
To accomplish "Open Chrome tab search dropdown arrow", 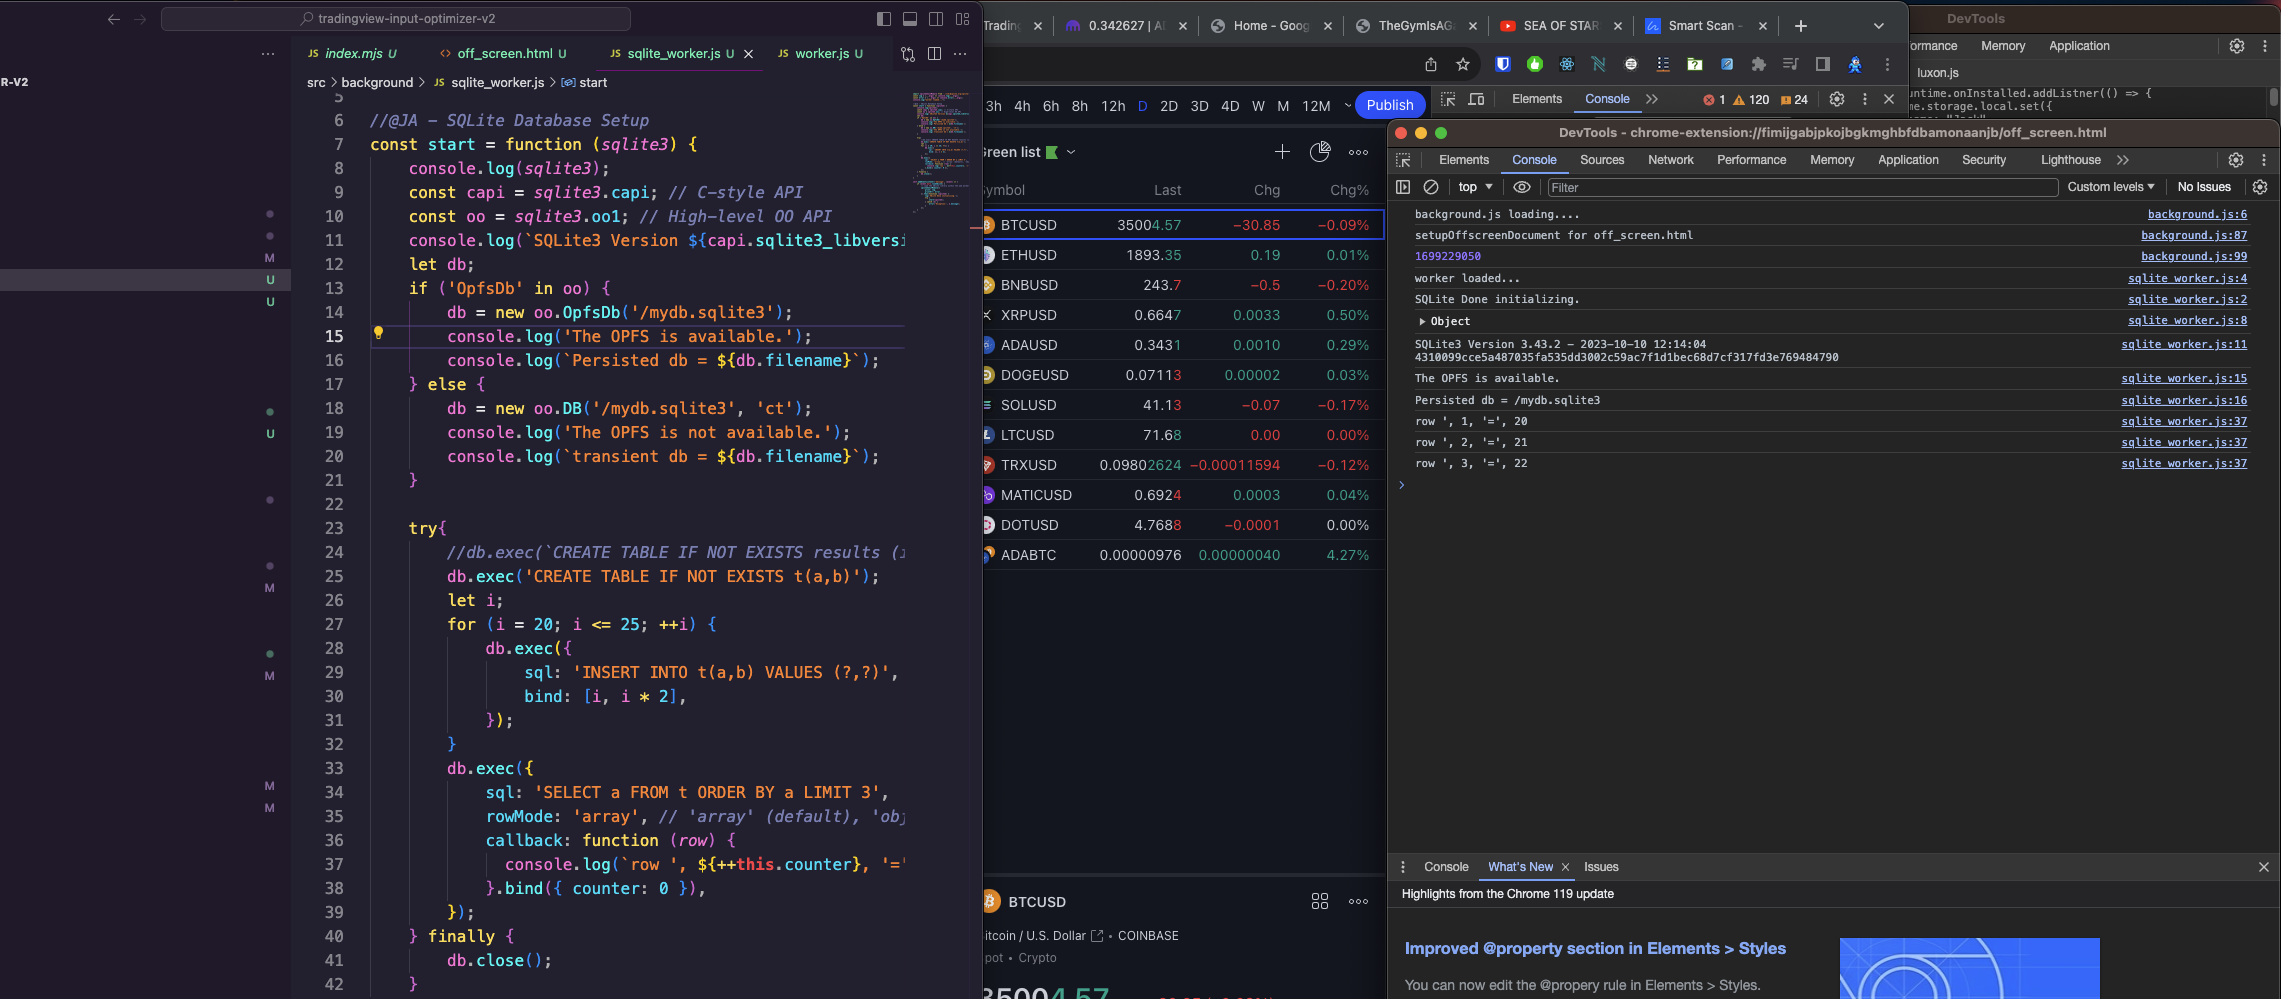I will [x=1879, y=26].
